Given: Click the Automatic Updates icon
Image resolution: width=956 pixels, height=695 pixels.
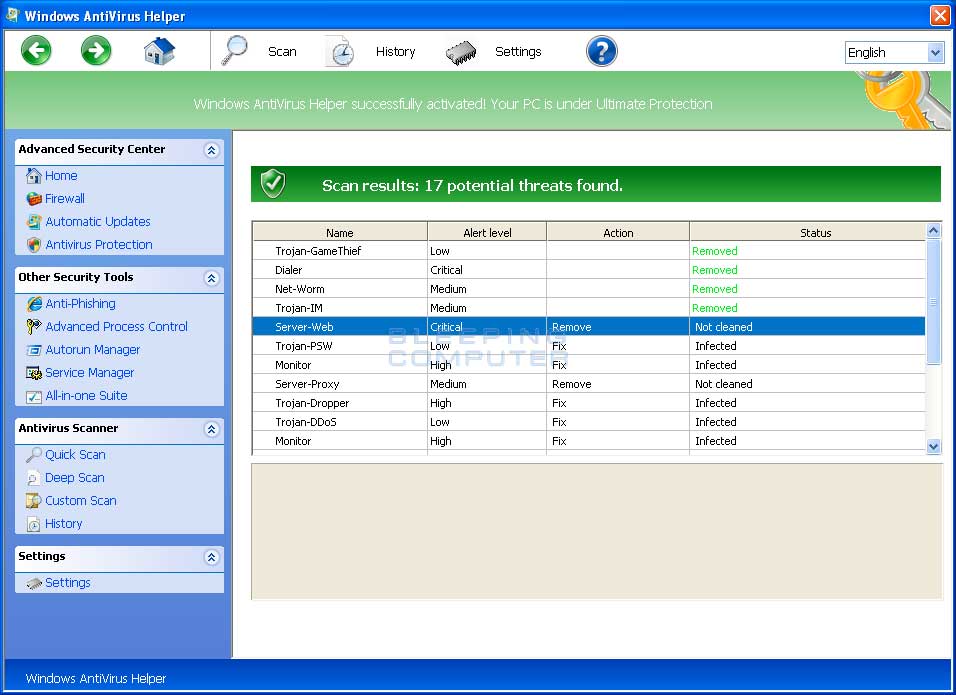Looking at the screenshot, I should click(34, 222).
